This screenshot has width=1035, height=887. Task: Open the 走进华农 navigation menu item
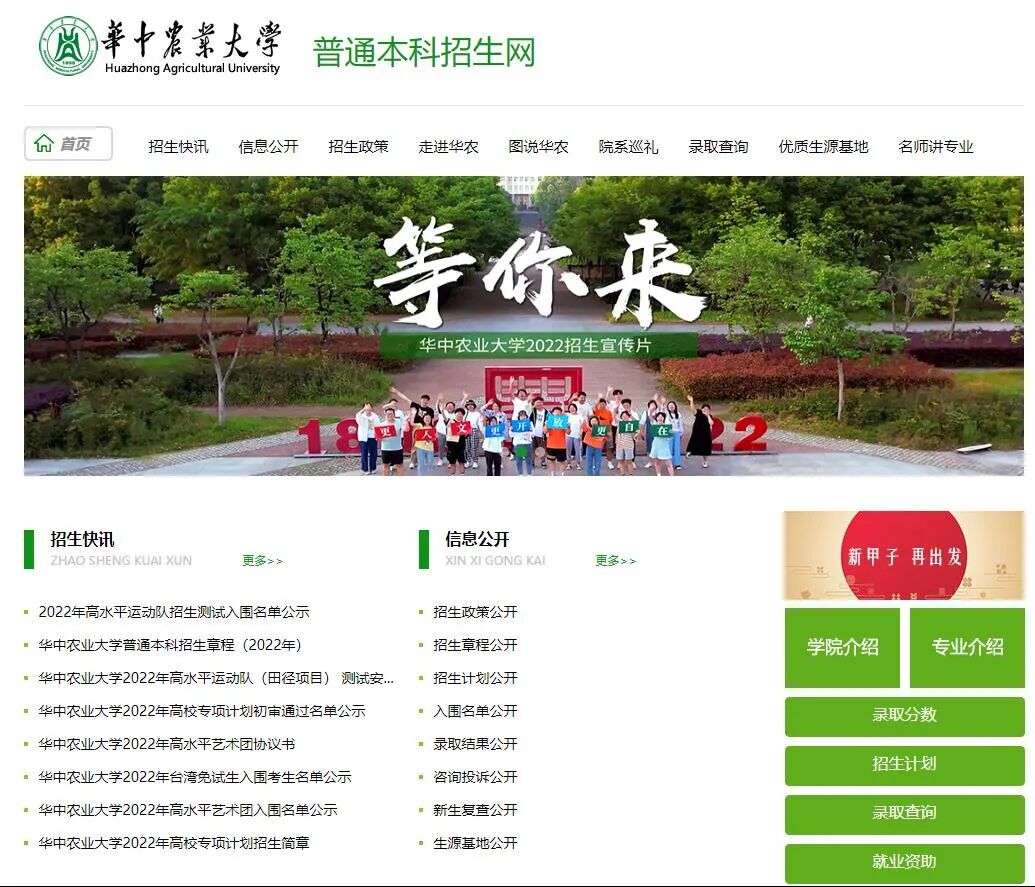pyautogui.click(x=448, y=147)
